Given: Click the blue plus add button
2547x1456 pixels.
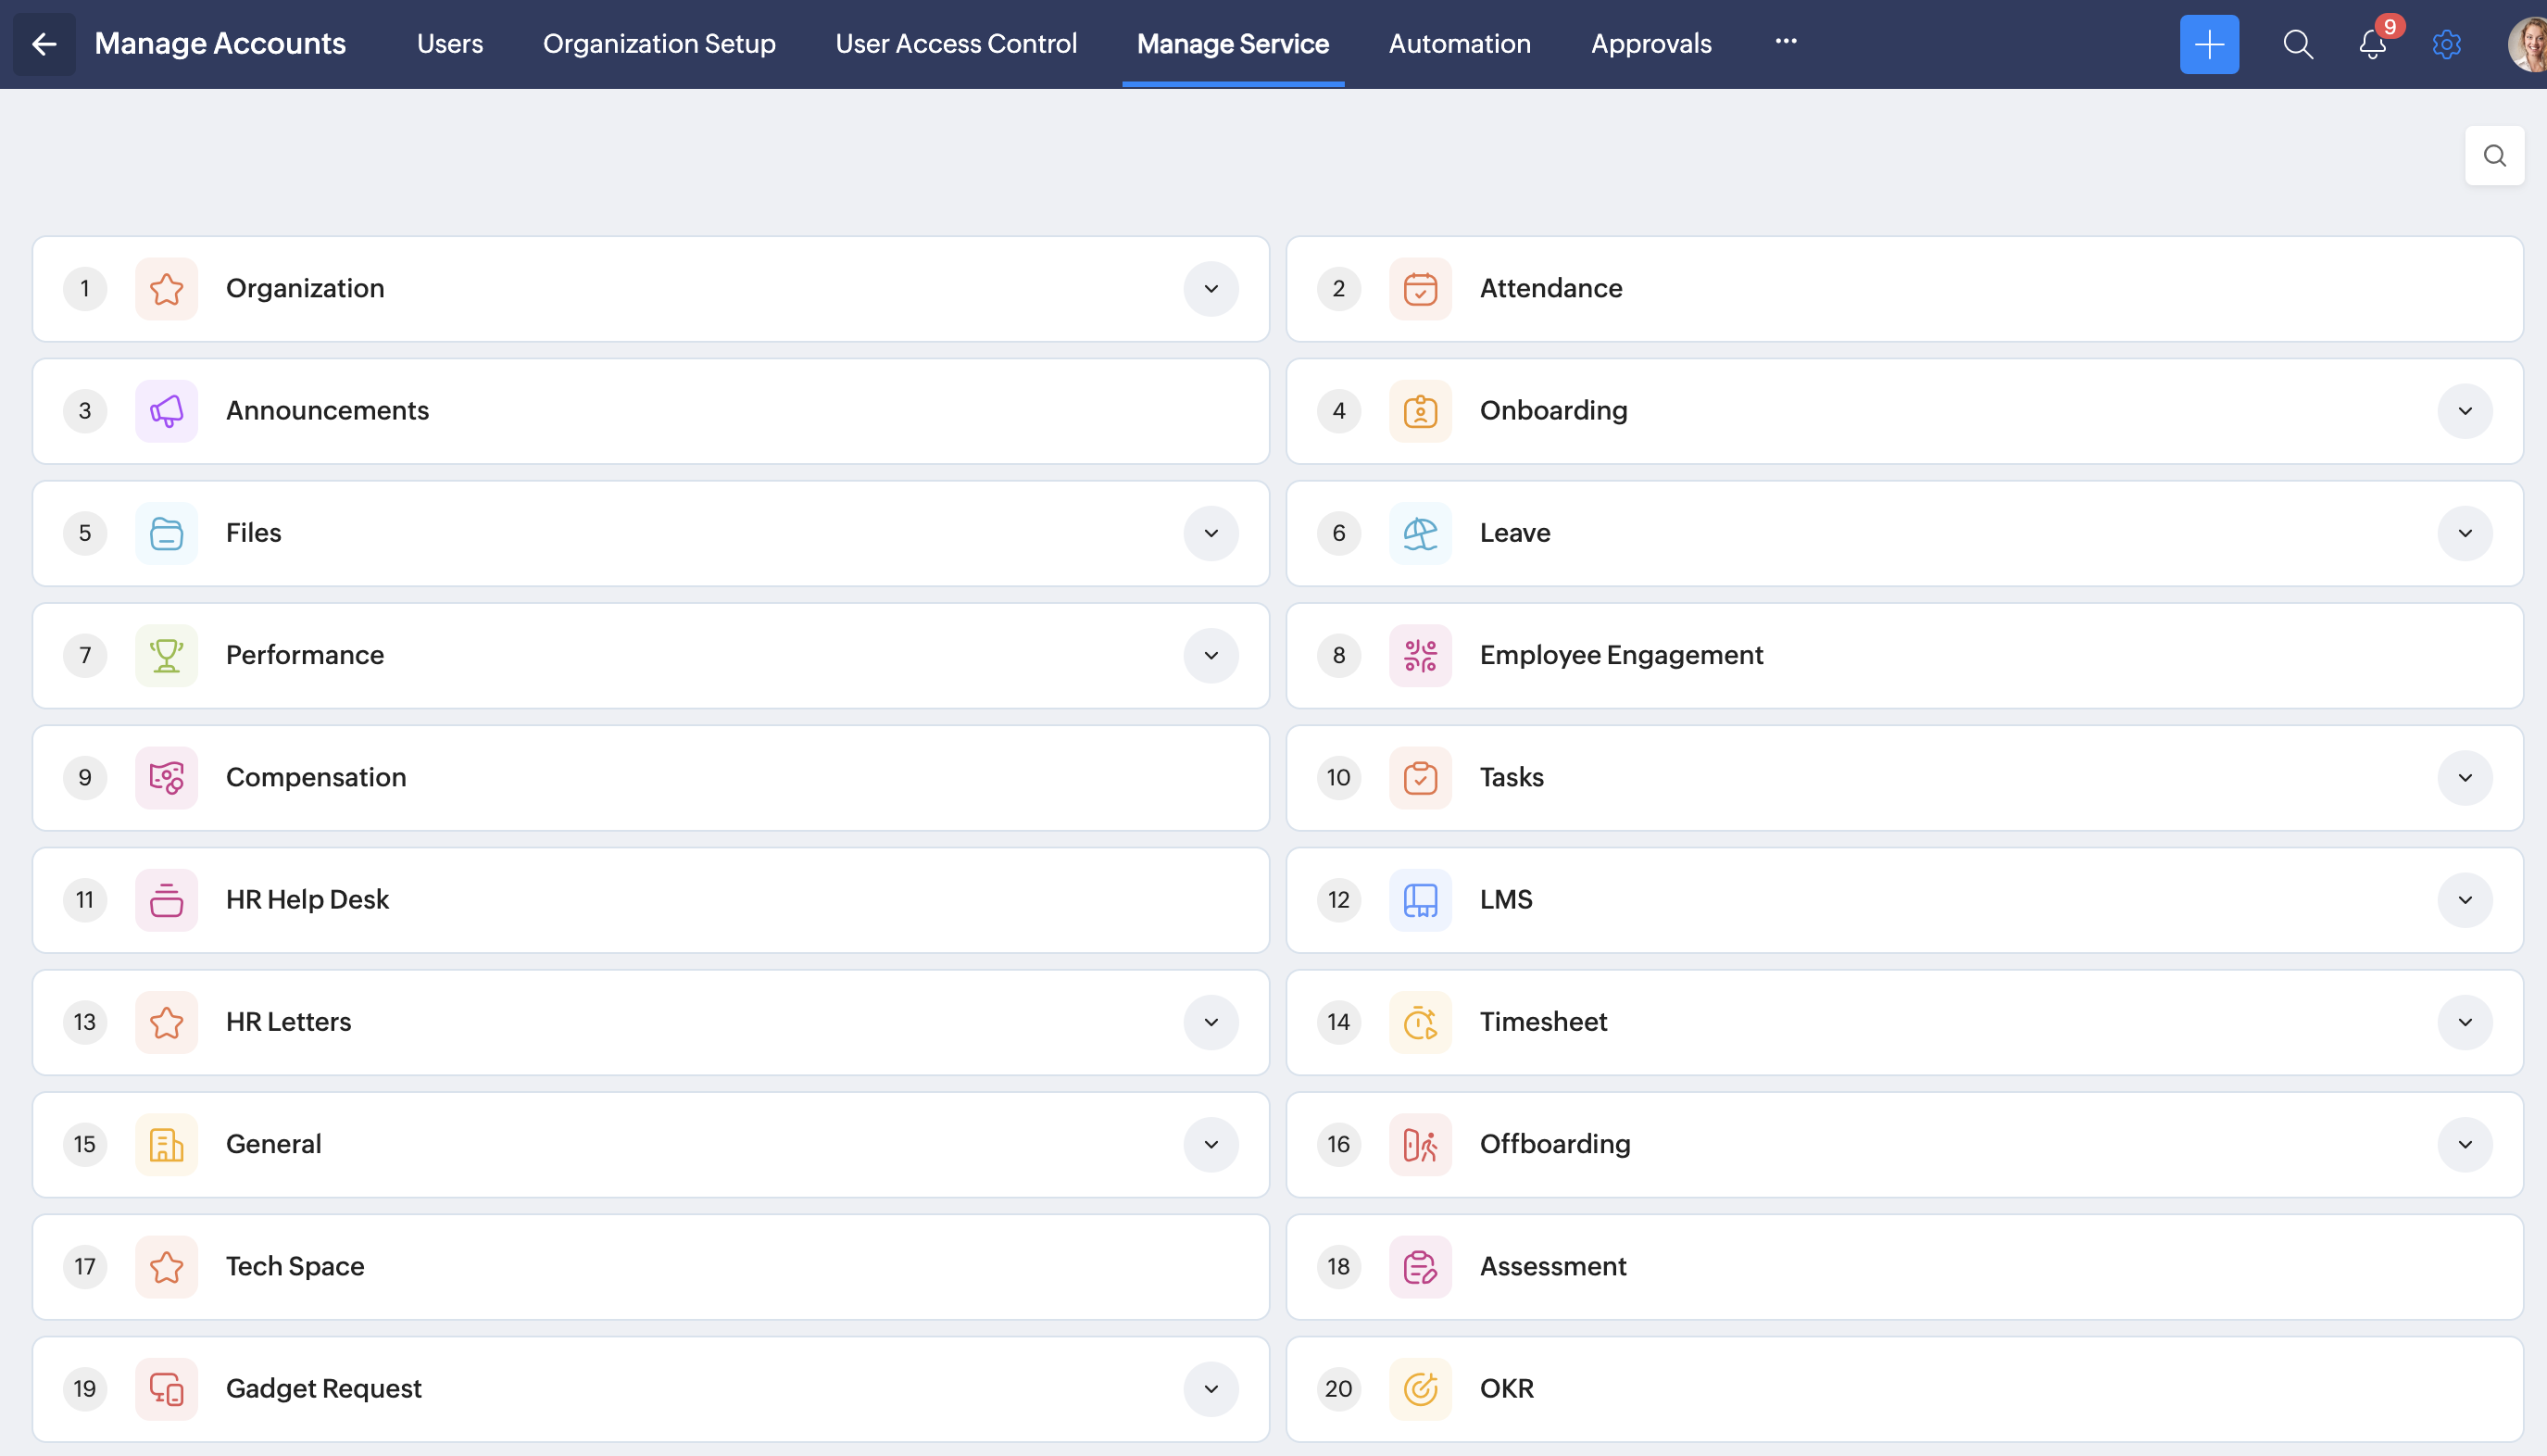Looking at the screenshot, I should coord(2208,44).
